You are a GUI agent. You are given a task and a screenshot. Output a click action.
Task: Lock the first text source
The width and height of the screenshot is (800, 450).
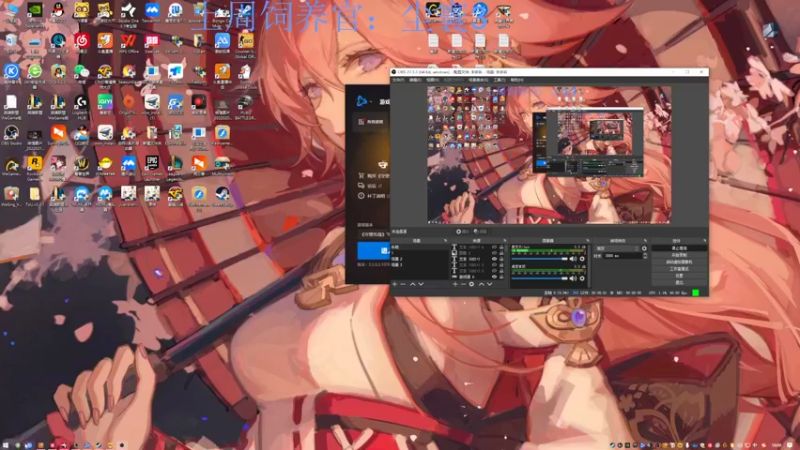click(x=501, y=247)
